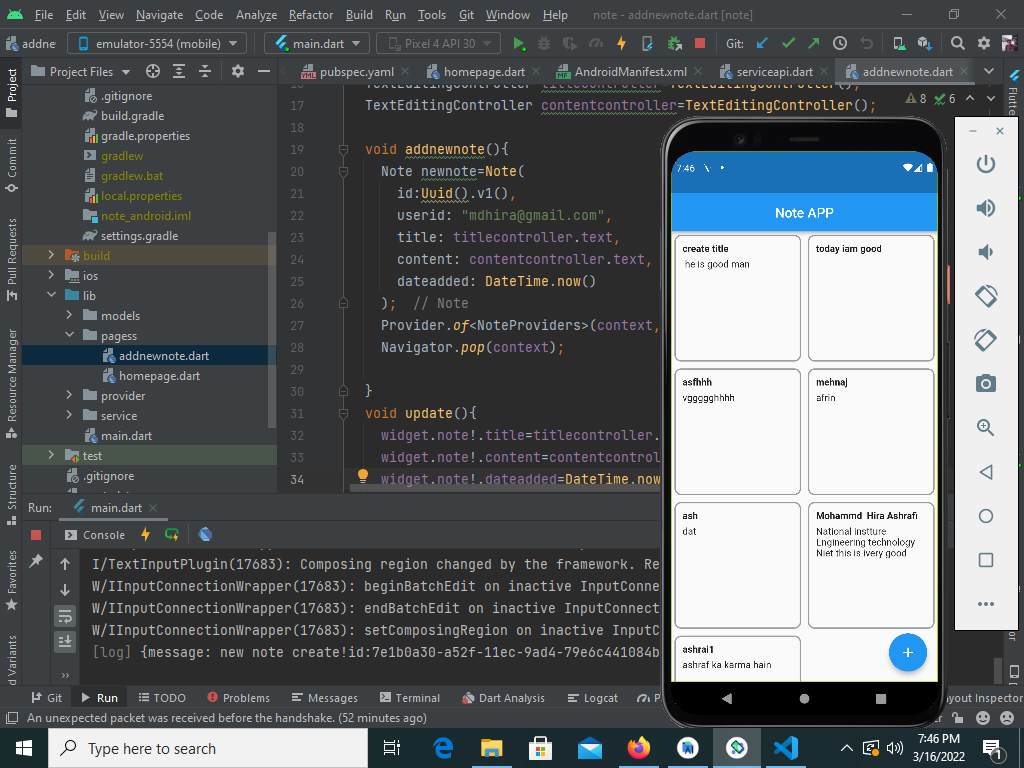Screen dimensions: 1024x768
Task: Run the app with the green play icon
Action: pos(516,44)
